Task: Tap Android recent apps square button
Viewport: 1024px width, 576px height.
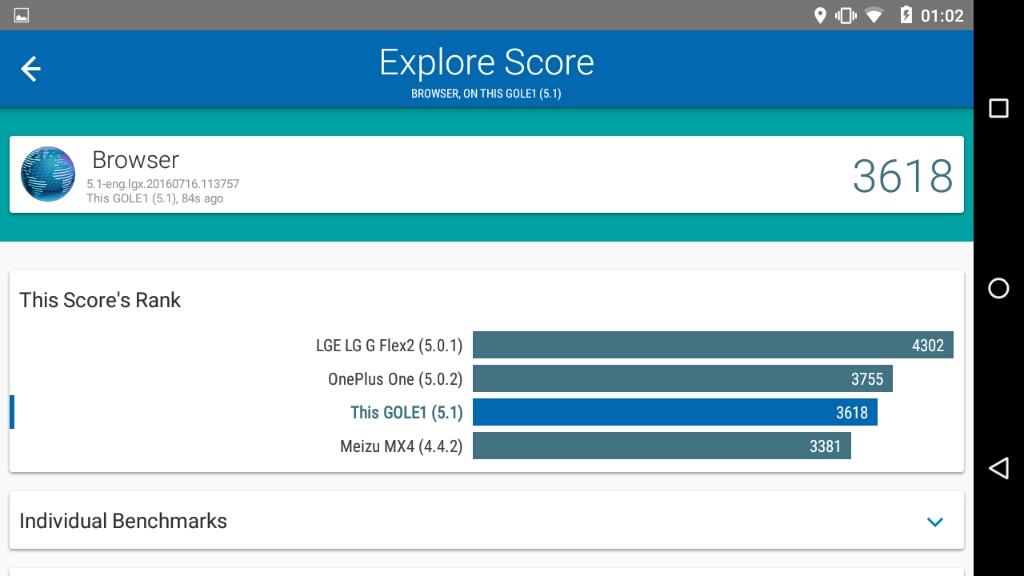Action: [x=999, y=108]
